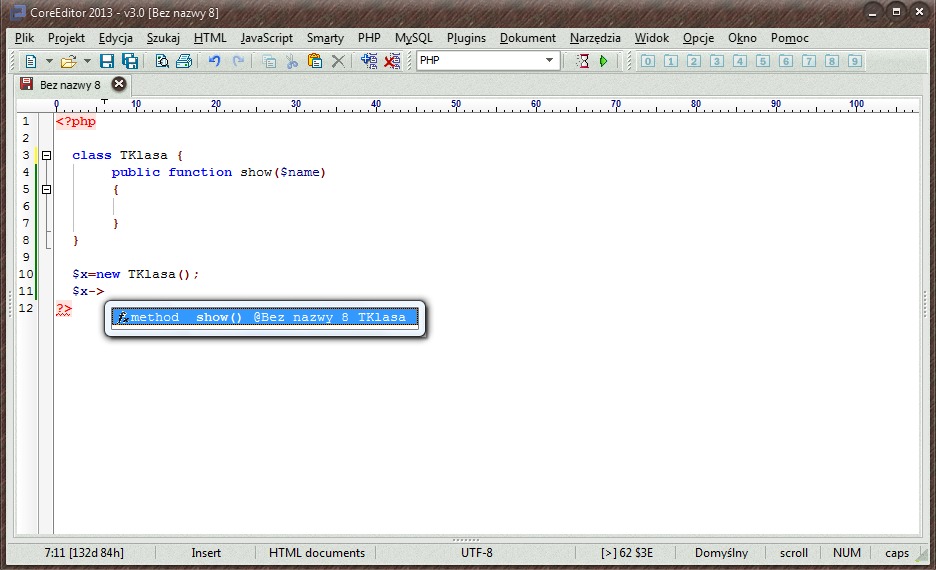Open the Szukaj menu
This screenshot has width=936, height=570.
[163, 38]
